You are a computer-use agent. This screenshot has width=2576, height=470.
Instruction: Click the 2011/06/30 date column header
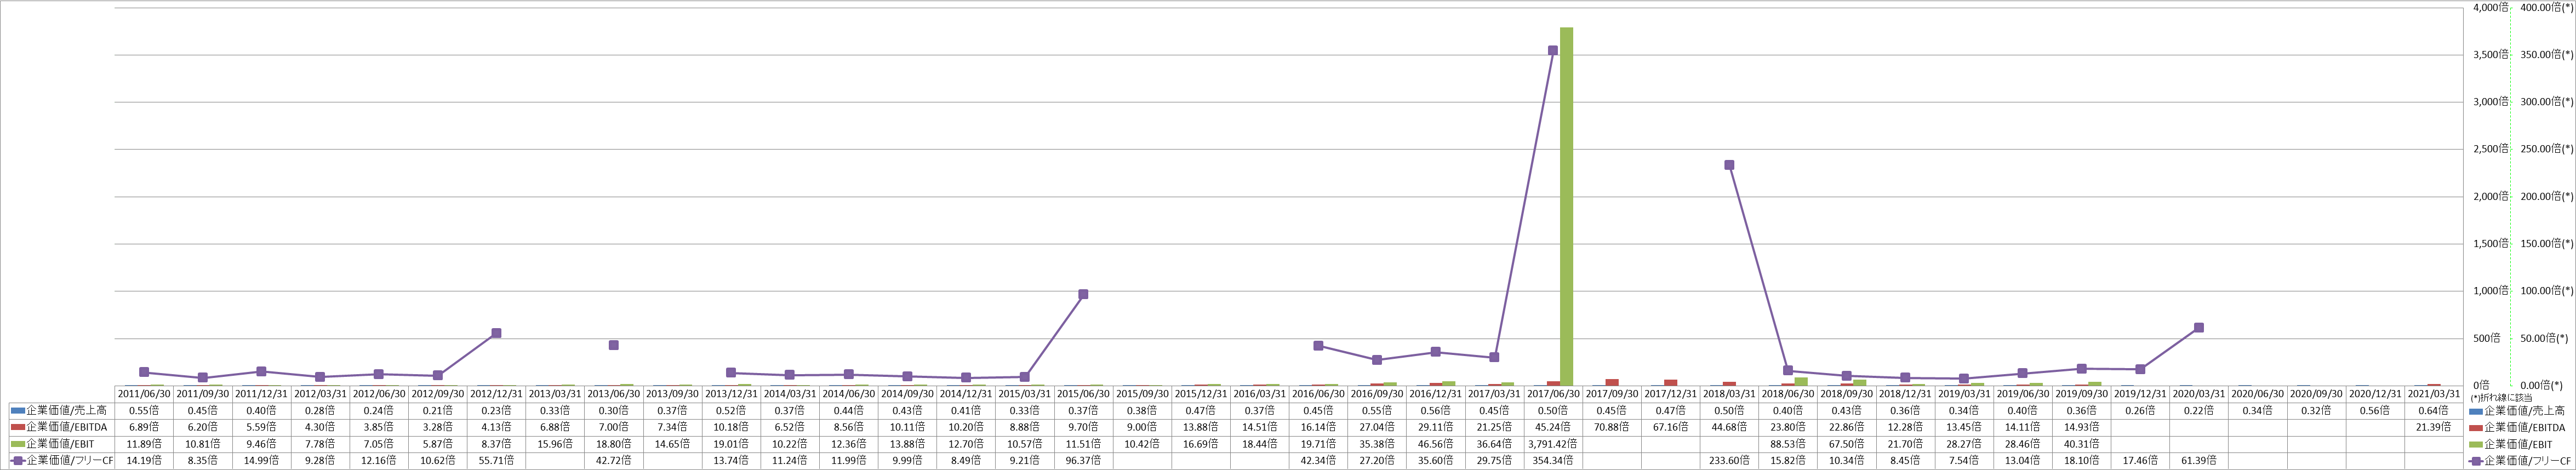point(144,394)
